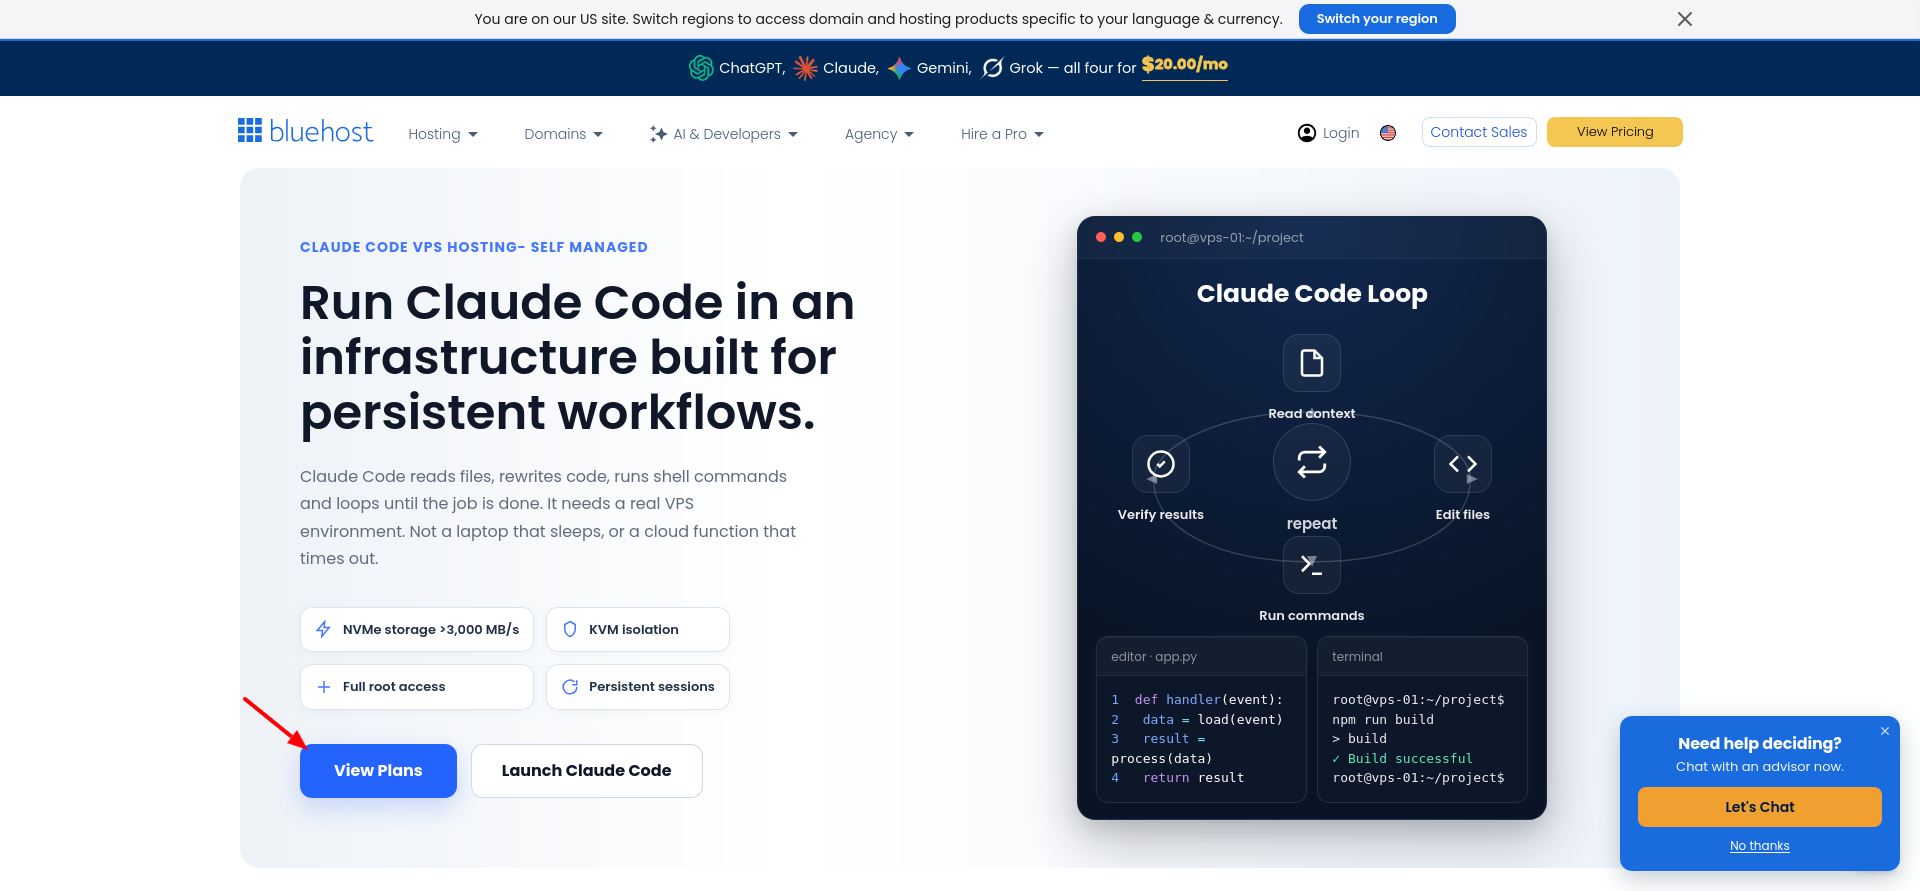Click the root@vps-01:~/project title text
The image size is (1920, 891).
(1232, 238)
